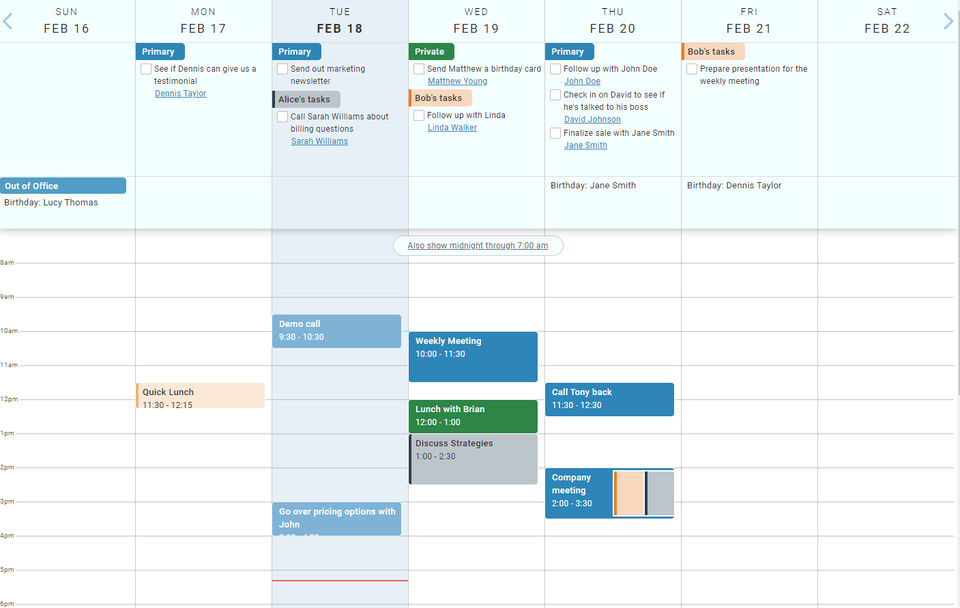
Task: Go to next week arrow
Action: click(x=949, y=21)
